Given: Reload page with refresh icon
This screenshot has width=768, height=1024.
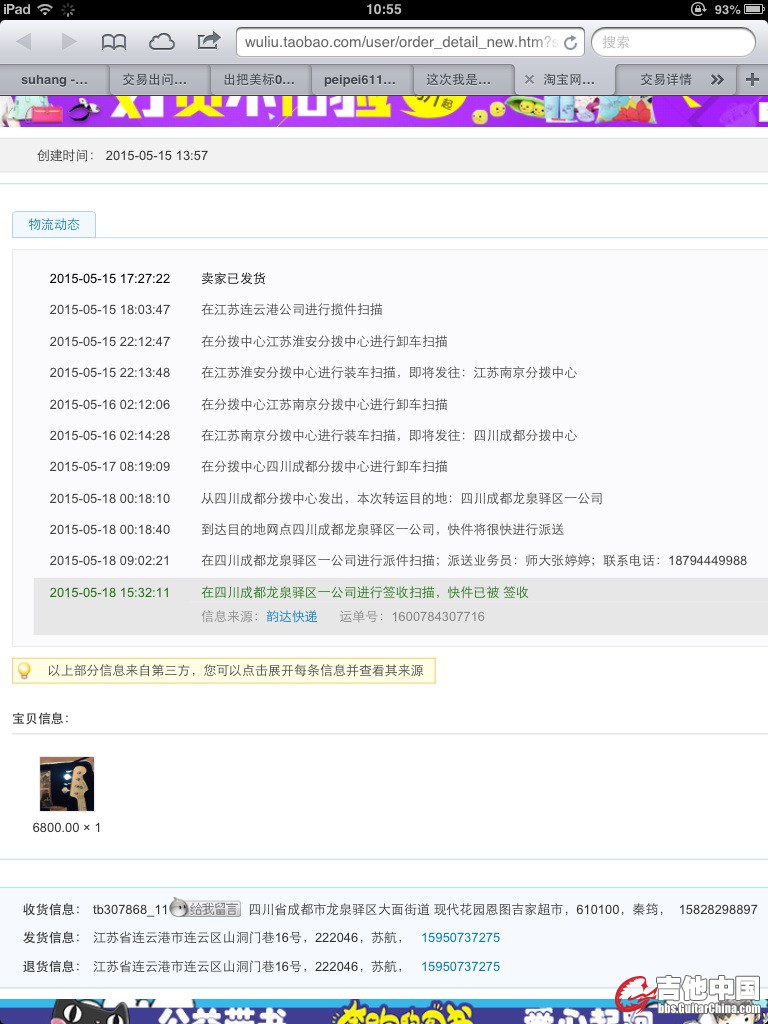Looking at the screenshot, I should [x=570, y=43].
